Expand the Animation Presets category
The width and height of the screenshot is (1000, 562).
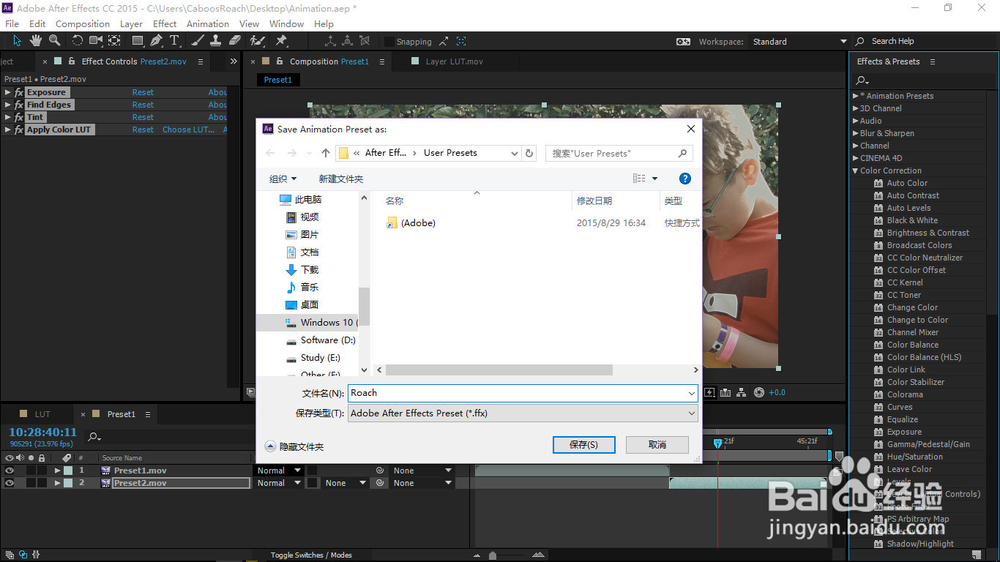pos(855,96)
